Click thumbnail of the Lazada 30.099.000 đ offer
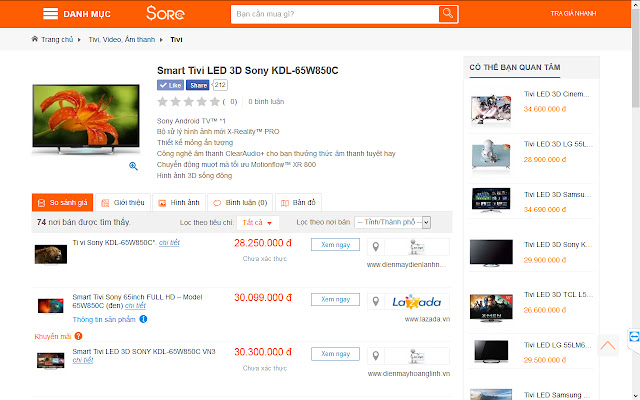Viewport: 640px width, 400px height. point(51,305)
